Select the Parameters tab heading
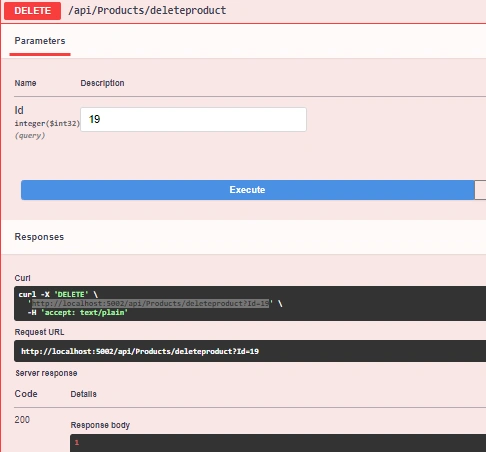 pos(40,41)
